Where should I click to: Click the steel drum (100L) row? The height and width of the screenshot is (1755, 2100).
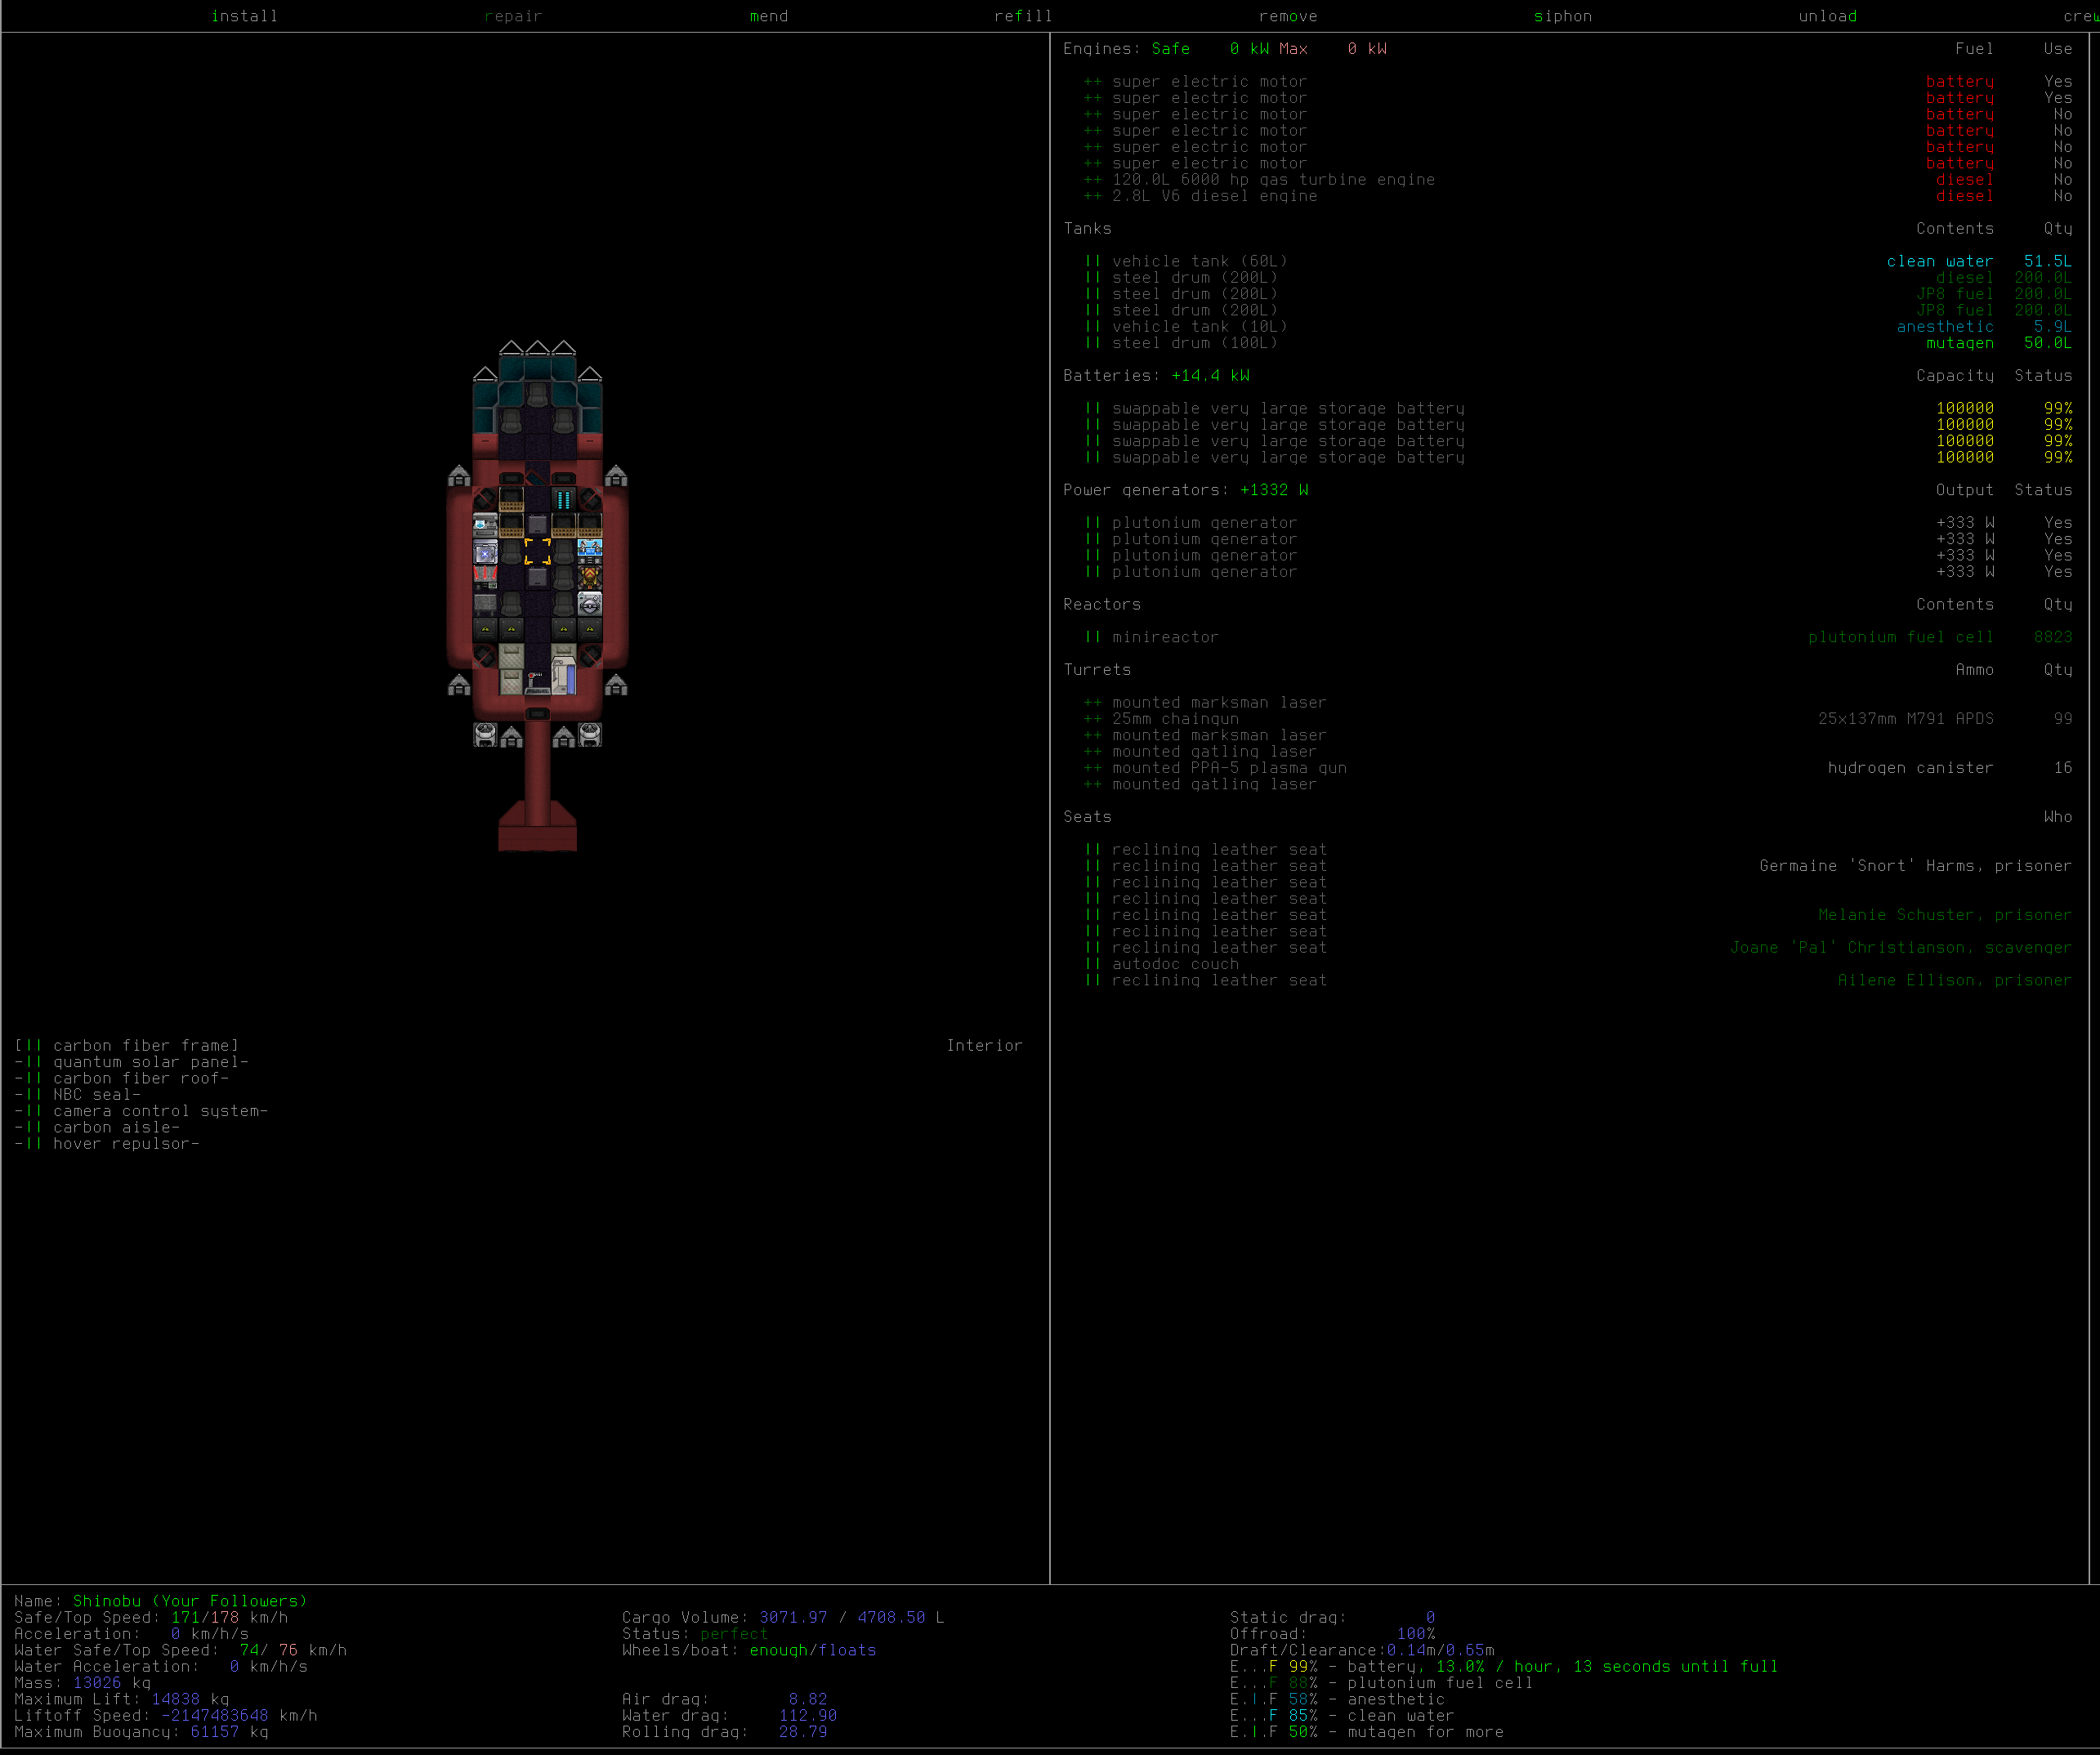(x=1578, y=343)
